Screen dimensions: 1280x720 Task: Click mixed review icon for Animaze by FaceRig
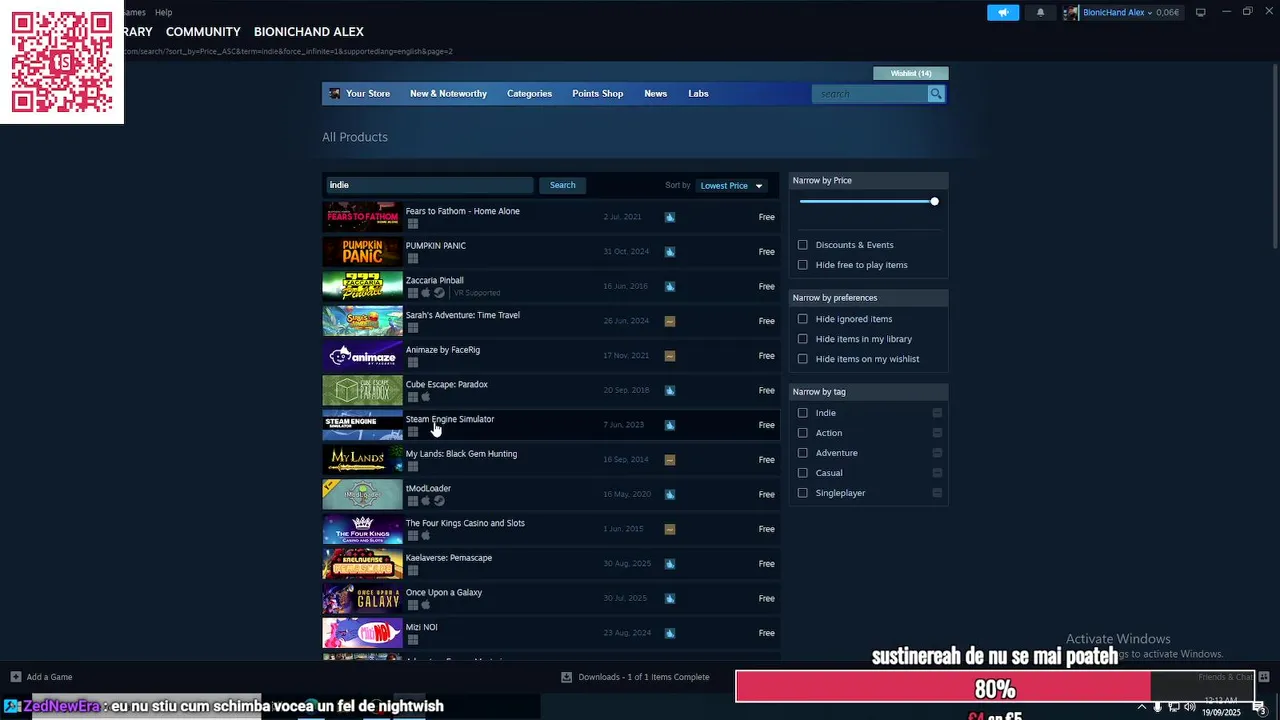coord(670,356)
